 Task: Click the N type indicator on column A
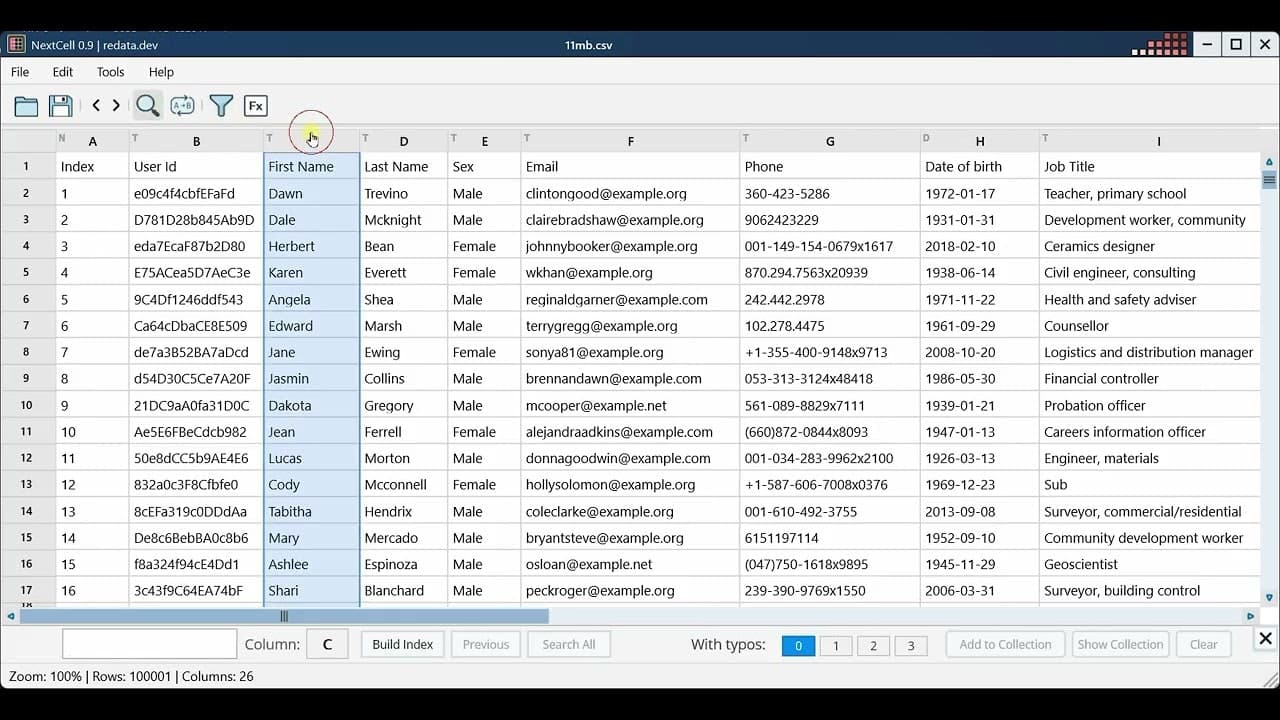(x=61, y=138)
